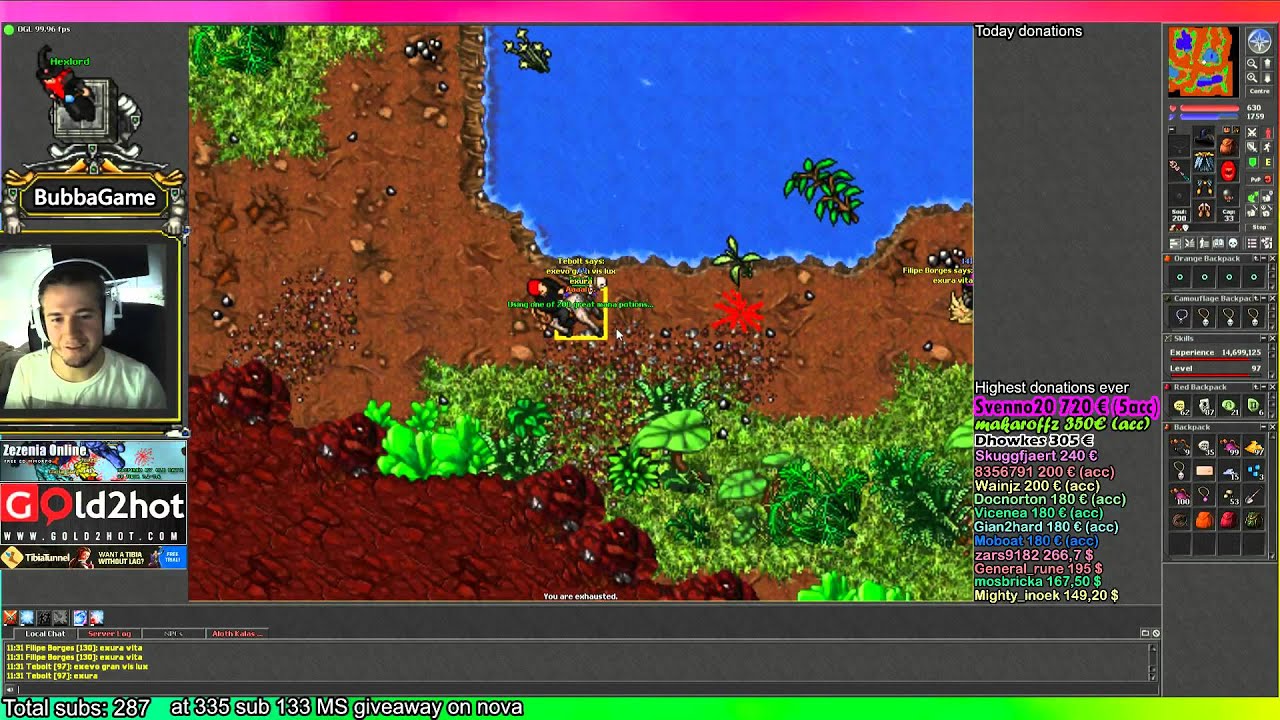The image size is (1280, 720).
Task: Minimize the Orange Backpack panel
Action: (1264, 258)
